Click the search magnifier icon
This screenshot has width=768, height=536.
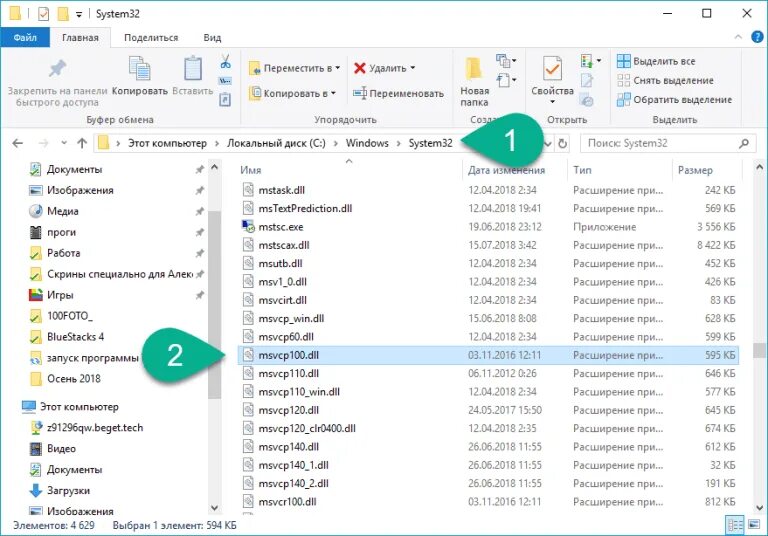click(744, 144)
